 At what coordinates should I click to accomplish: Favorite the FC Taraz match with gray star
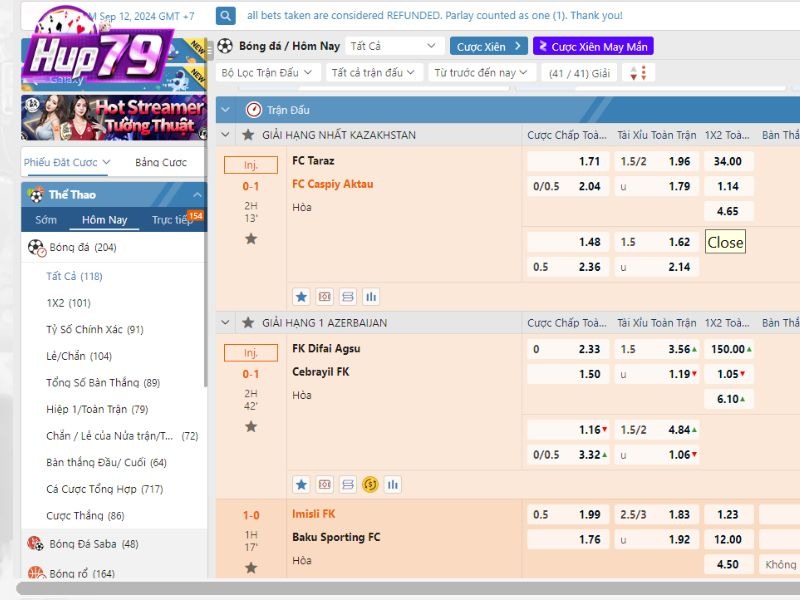[251, 238]
